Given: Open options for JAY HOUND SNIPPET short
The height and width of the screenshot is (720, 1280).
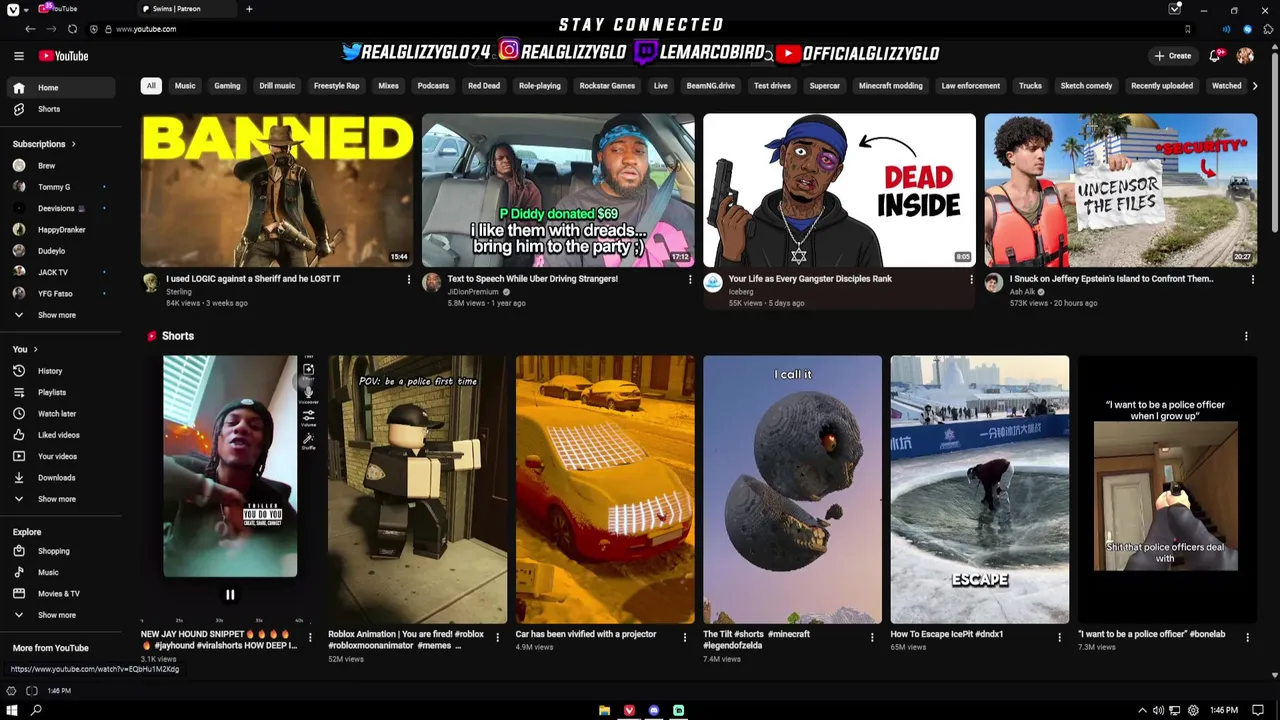Looking at the screenshot, I should 310,637.
